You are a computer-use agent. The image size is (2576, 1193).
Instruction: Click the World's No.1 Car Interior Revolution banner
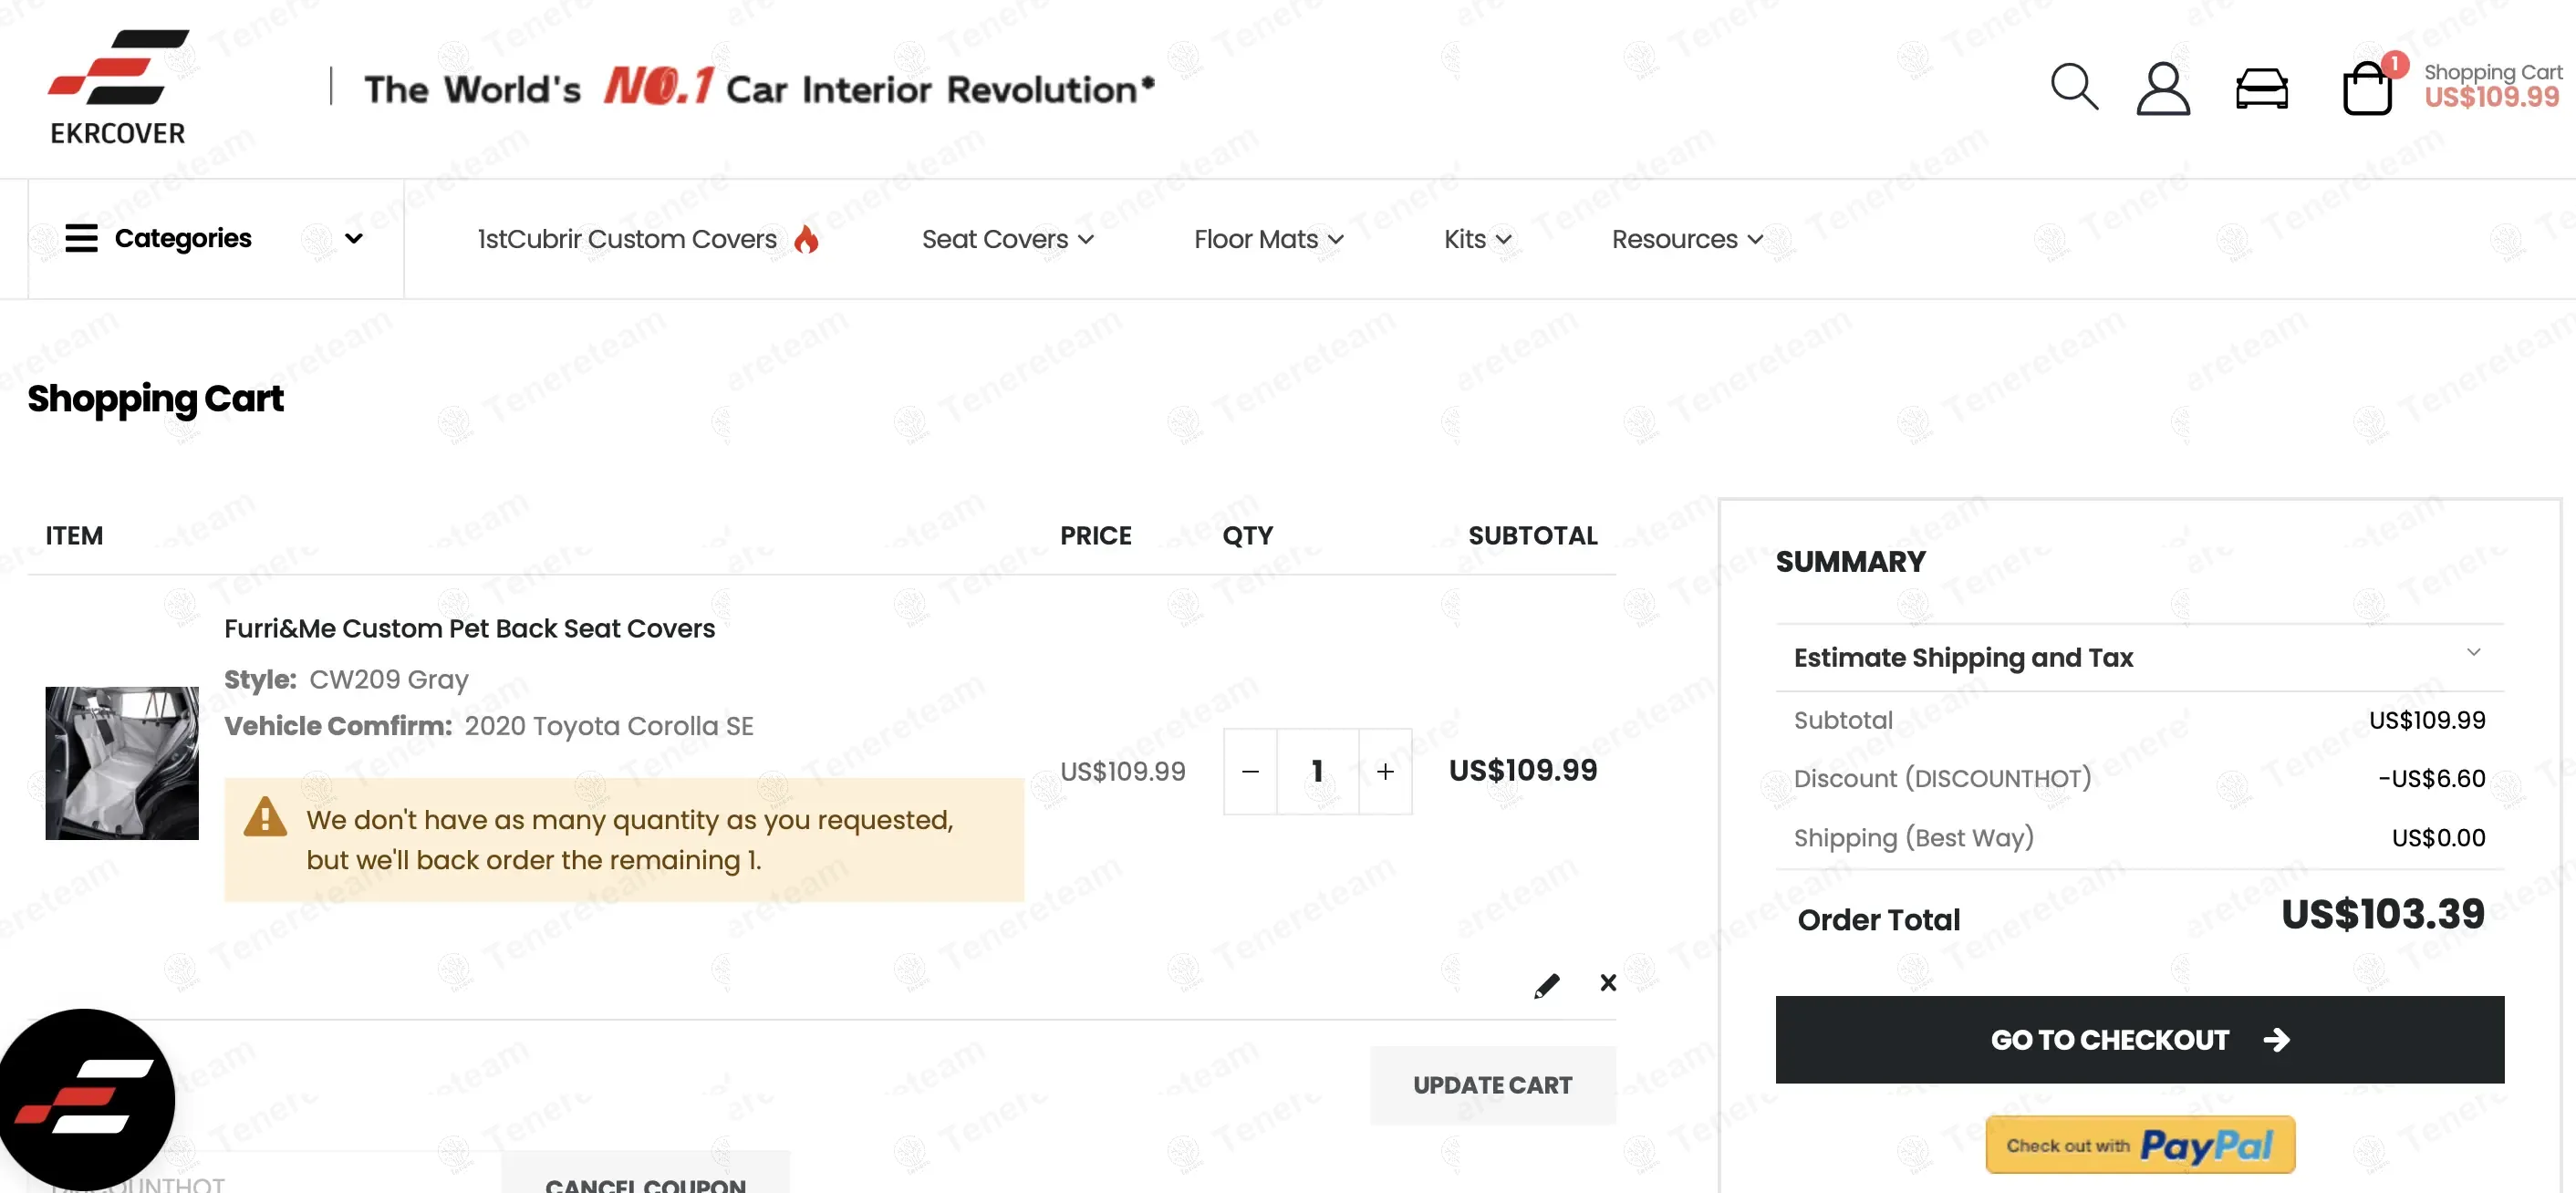pyautogui.click(x=759, y=88)
